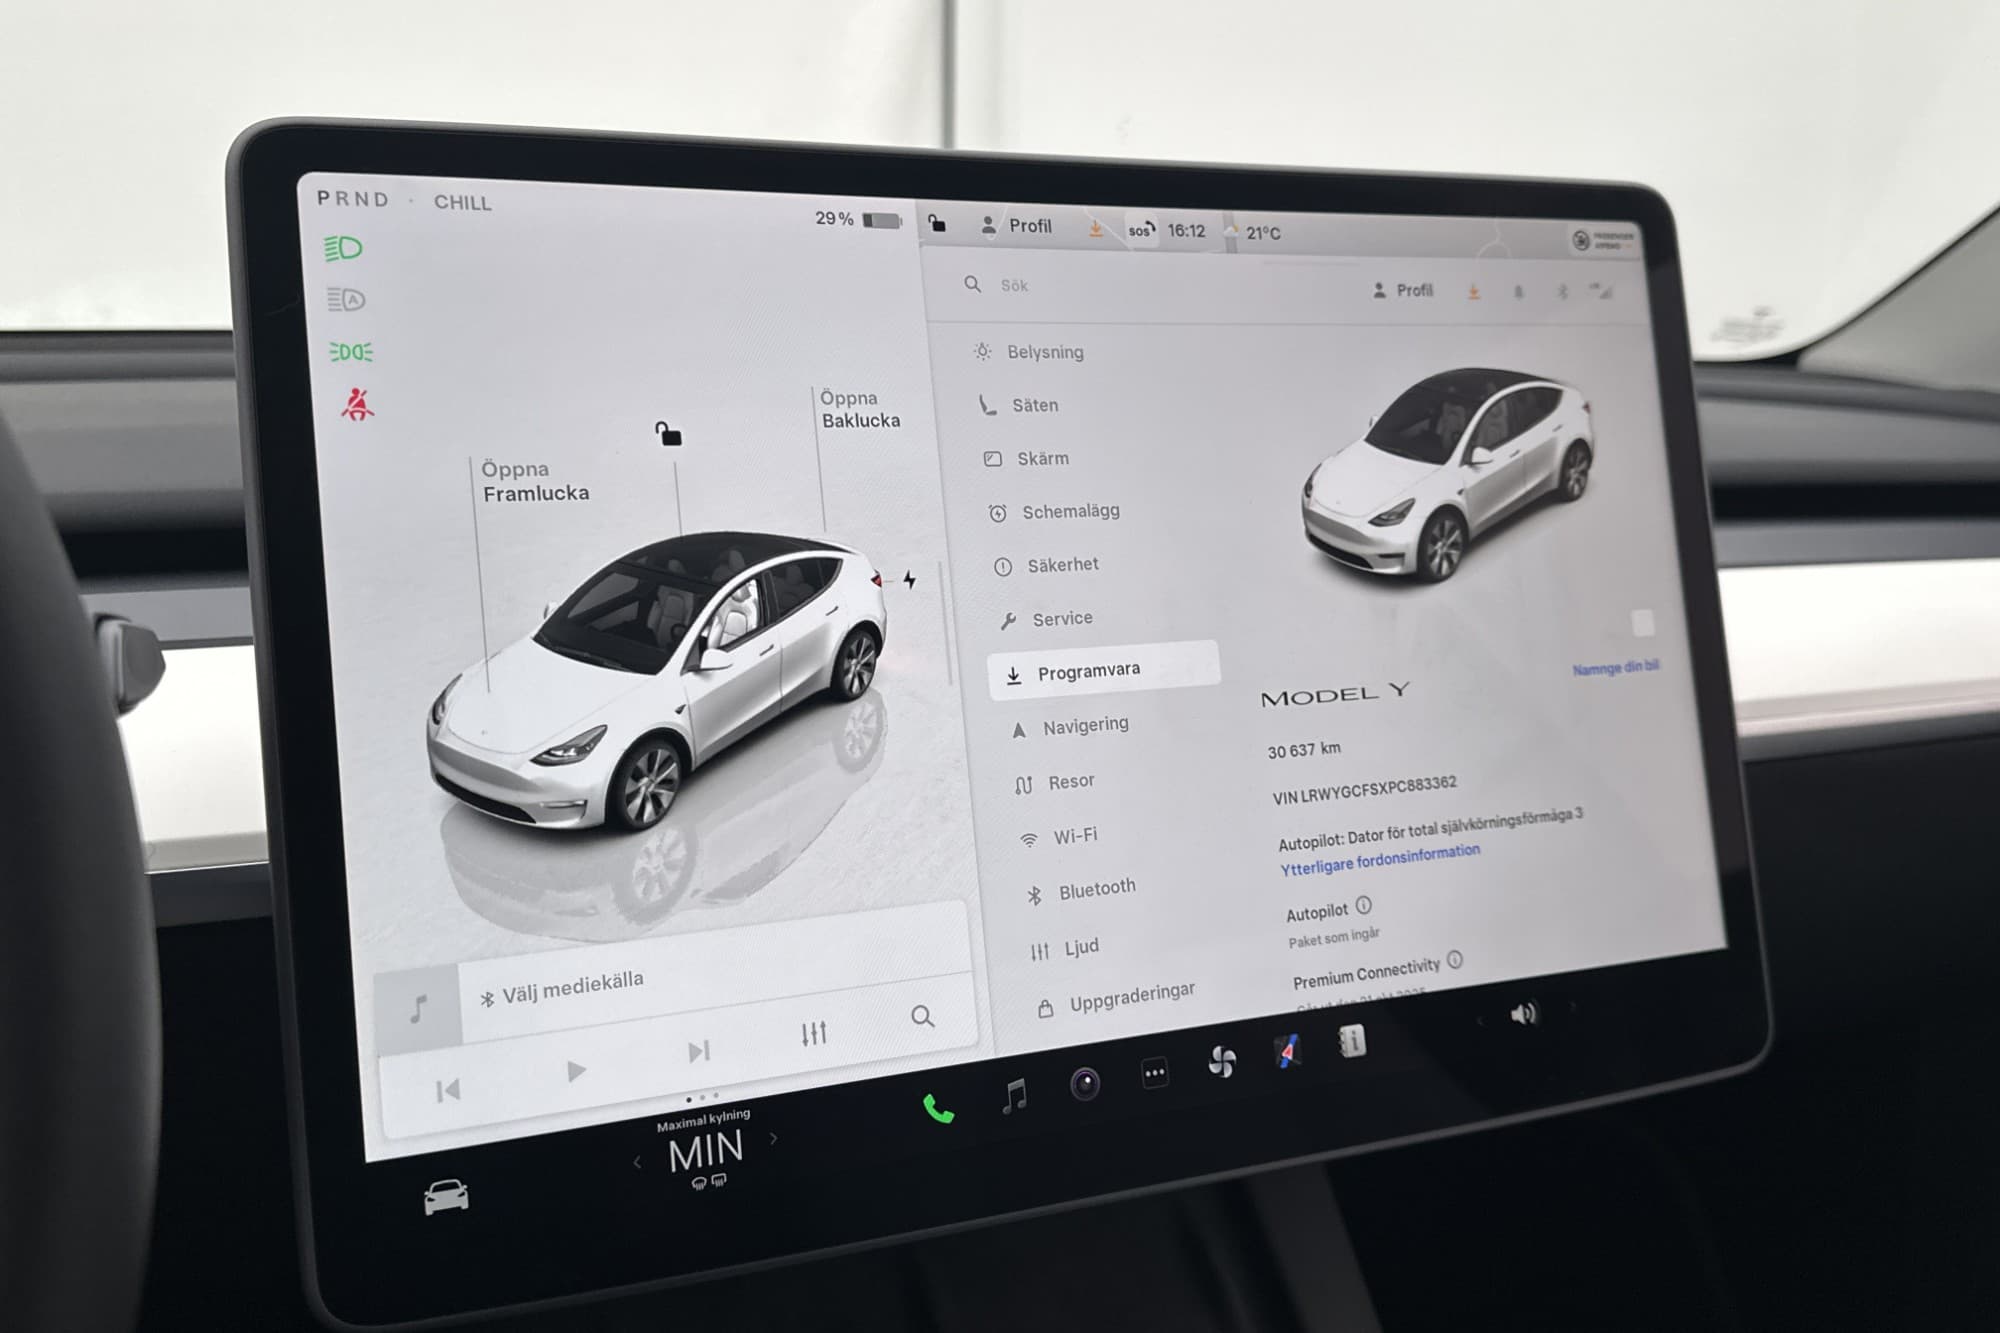Image resolution: width=2000 pixels, height=1333 pixels.
Task: Open the car controls icon at bottom-left
Action: 445,1195
